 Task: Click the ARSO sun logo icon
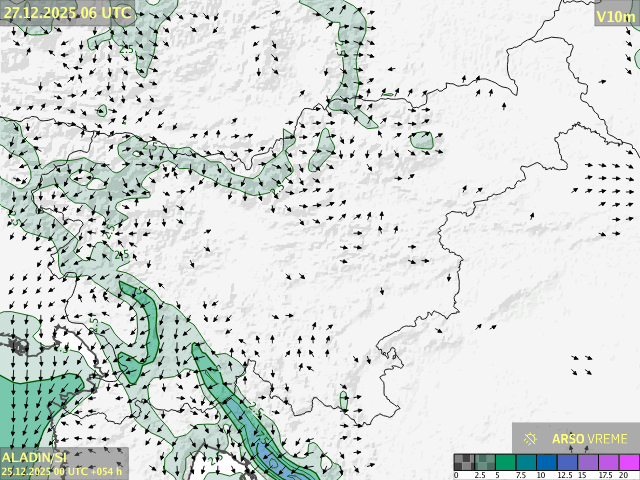530,438
